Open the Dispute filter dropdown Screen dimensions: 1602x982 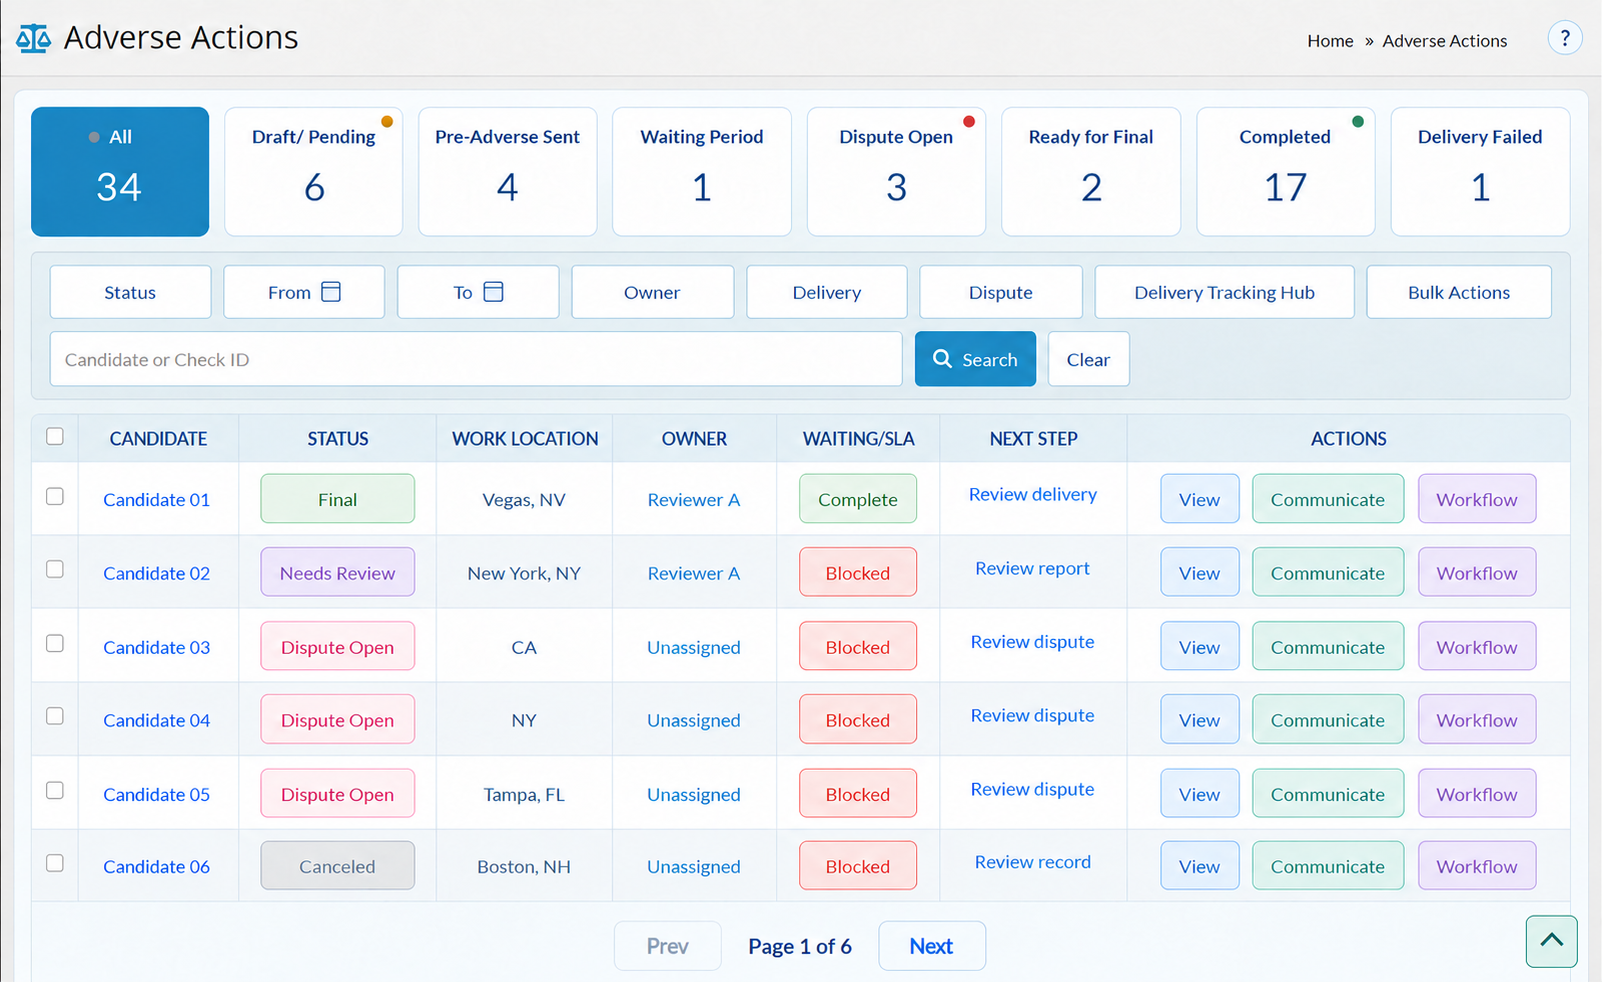(1001, 292)
